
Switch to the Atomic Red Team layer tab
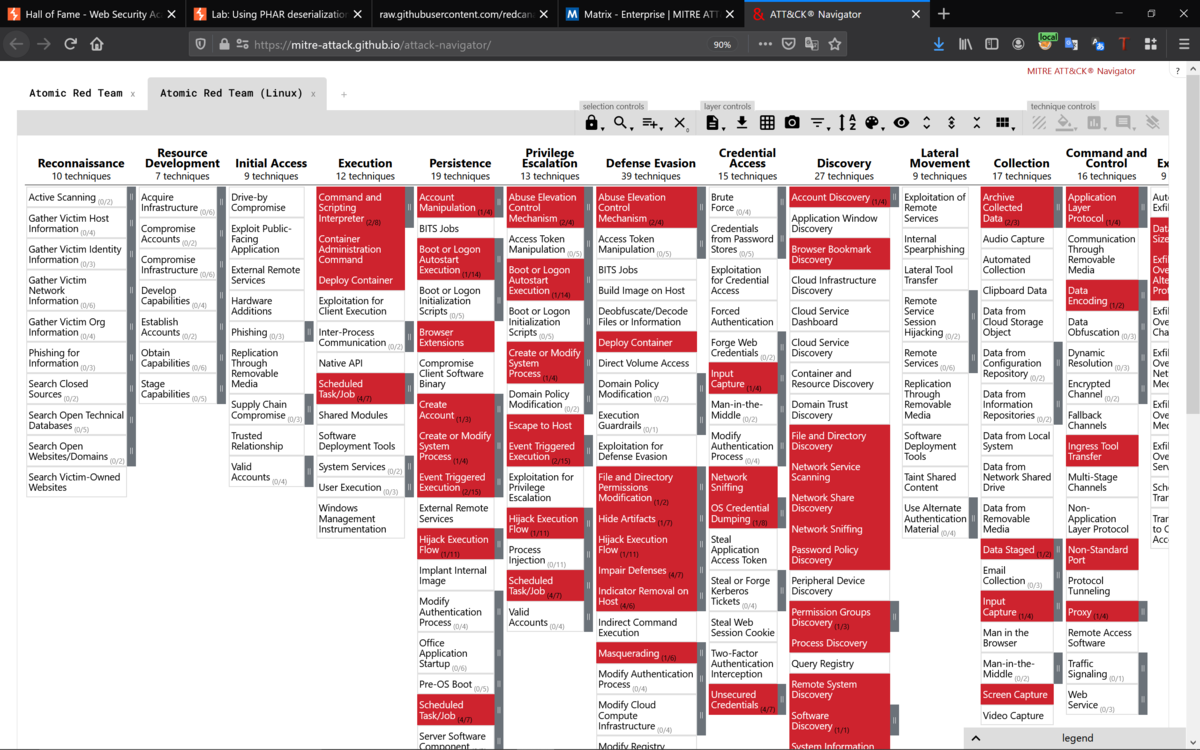(x=75, y=93)
